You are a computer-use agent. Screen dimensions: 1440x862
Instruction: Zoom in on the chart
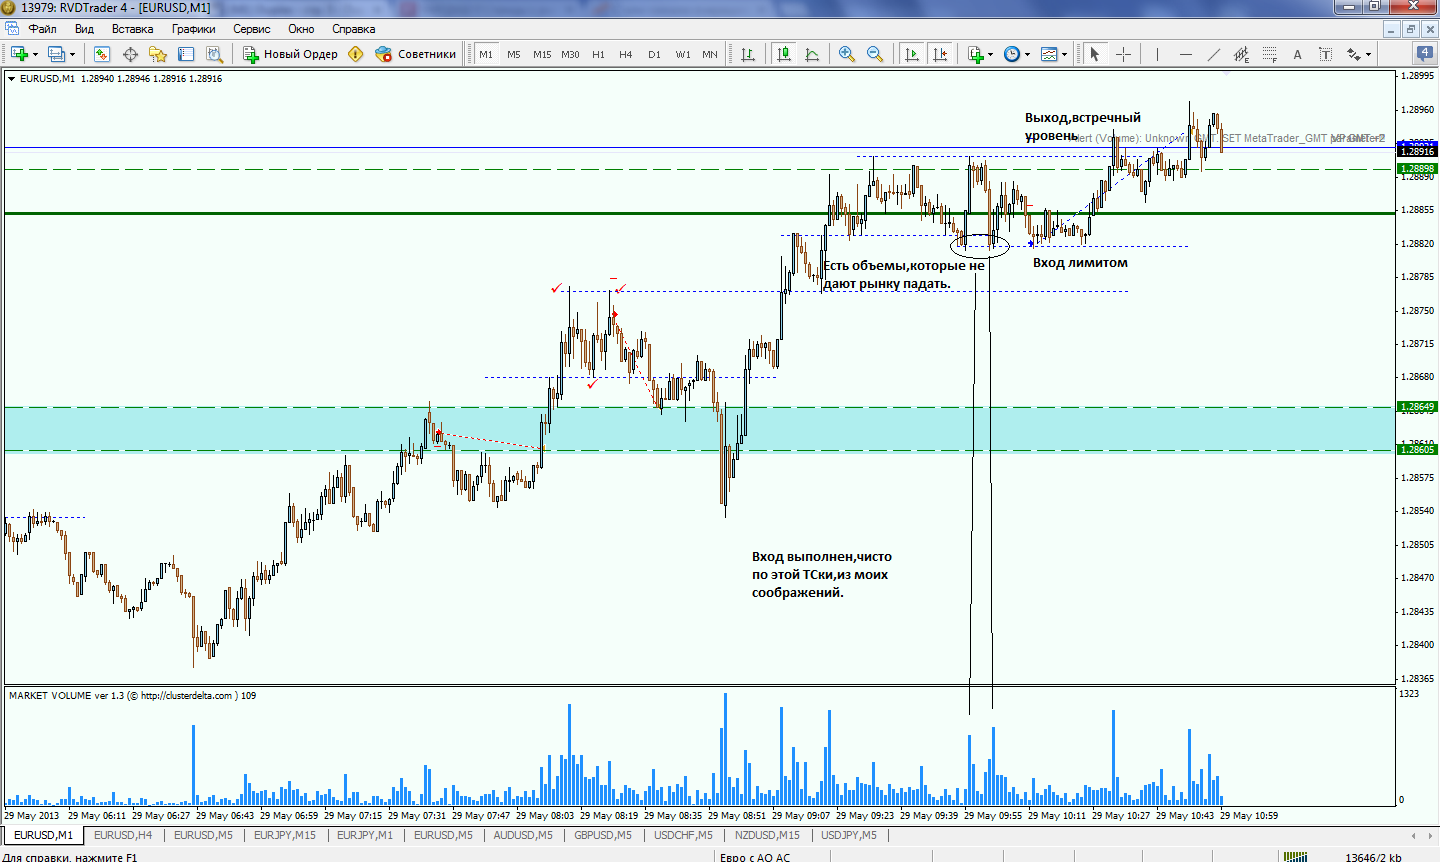pos(847,54)
